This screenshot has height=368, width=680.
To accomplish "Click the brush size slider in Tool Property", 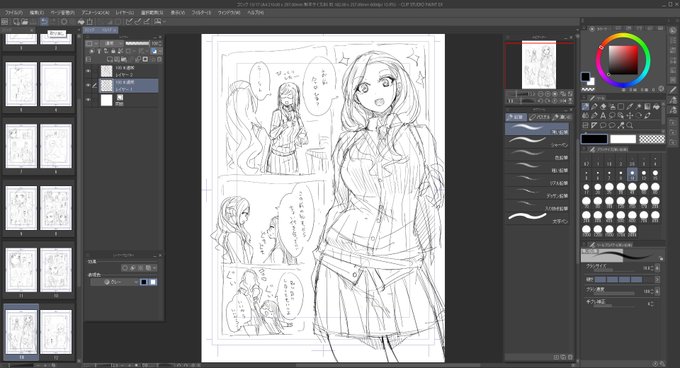I will point(613,271).
